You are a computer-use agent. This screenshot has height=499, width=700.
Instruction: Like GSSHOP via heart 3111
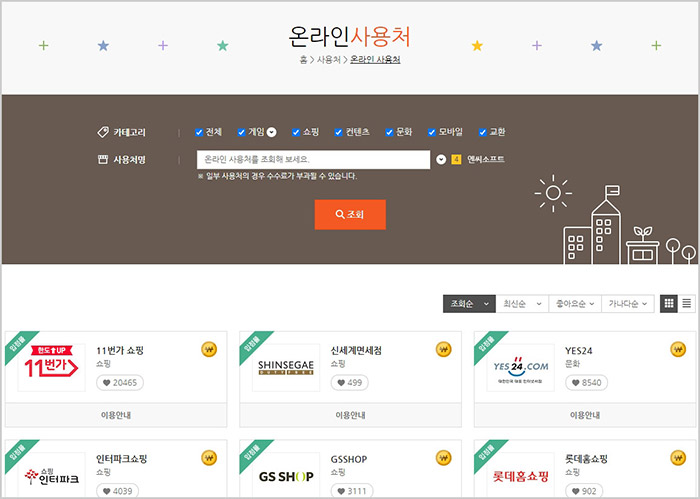click(352, 491)
